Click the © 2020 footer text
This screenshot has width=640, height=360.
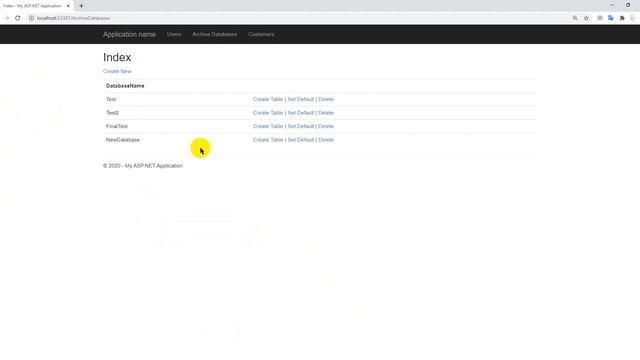pos(143,166)
